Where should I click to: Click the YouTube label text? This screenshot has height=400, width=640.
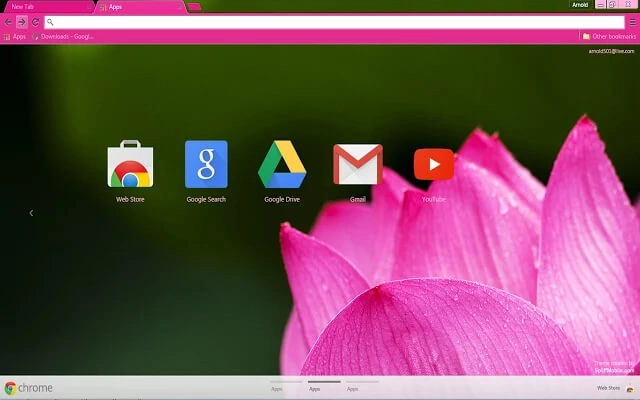coord(434,200)
